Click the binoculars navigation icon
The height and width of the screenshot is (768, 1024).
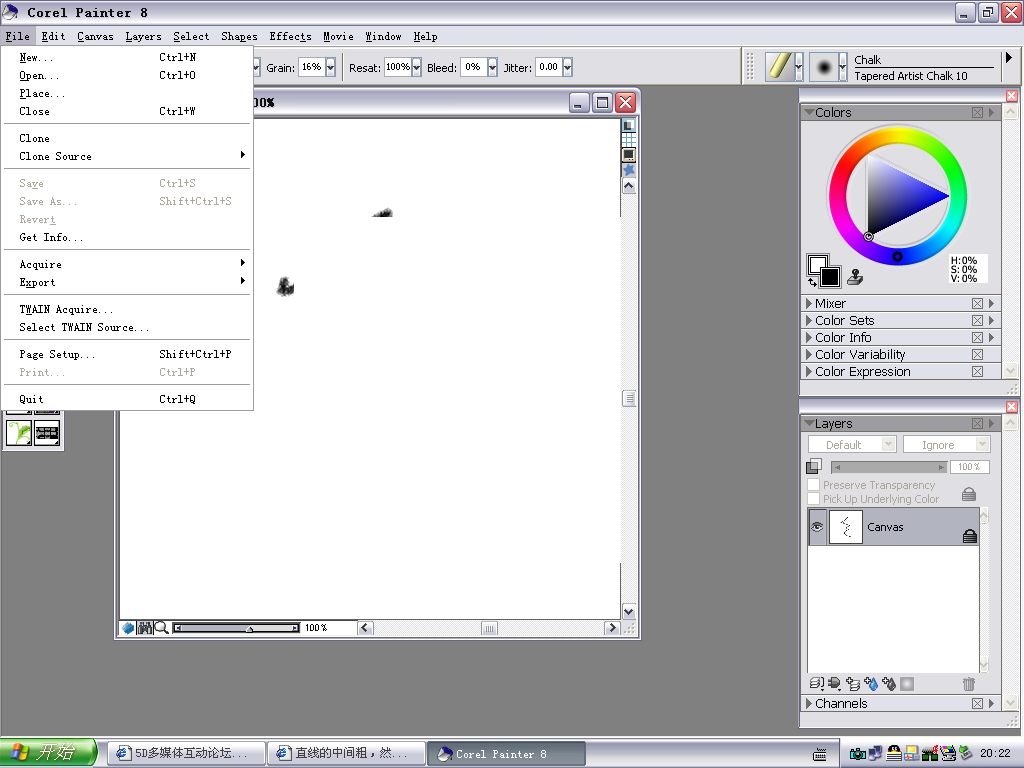pyautogui.click(x=144, y=628)
